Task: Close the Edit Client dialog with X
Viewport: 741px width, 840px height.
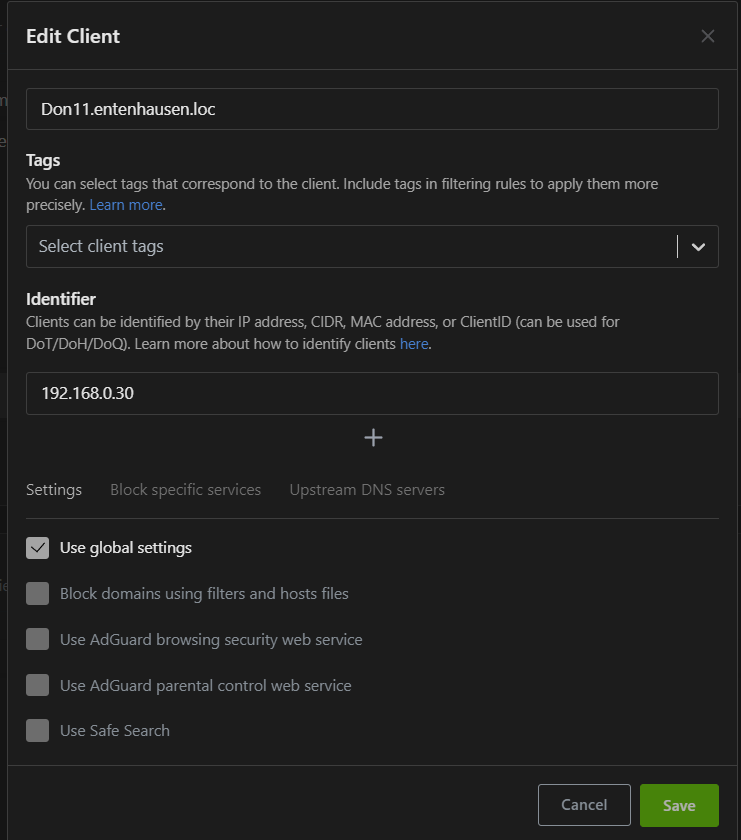Action: point(708,36)
